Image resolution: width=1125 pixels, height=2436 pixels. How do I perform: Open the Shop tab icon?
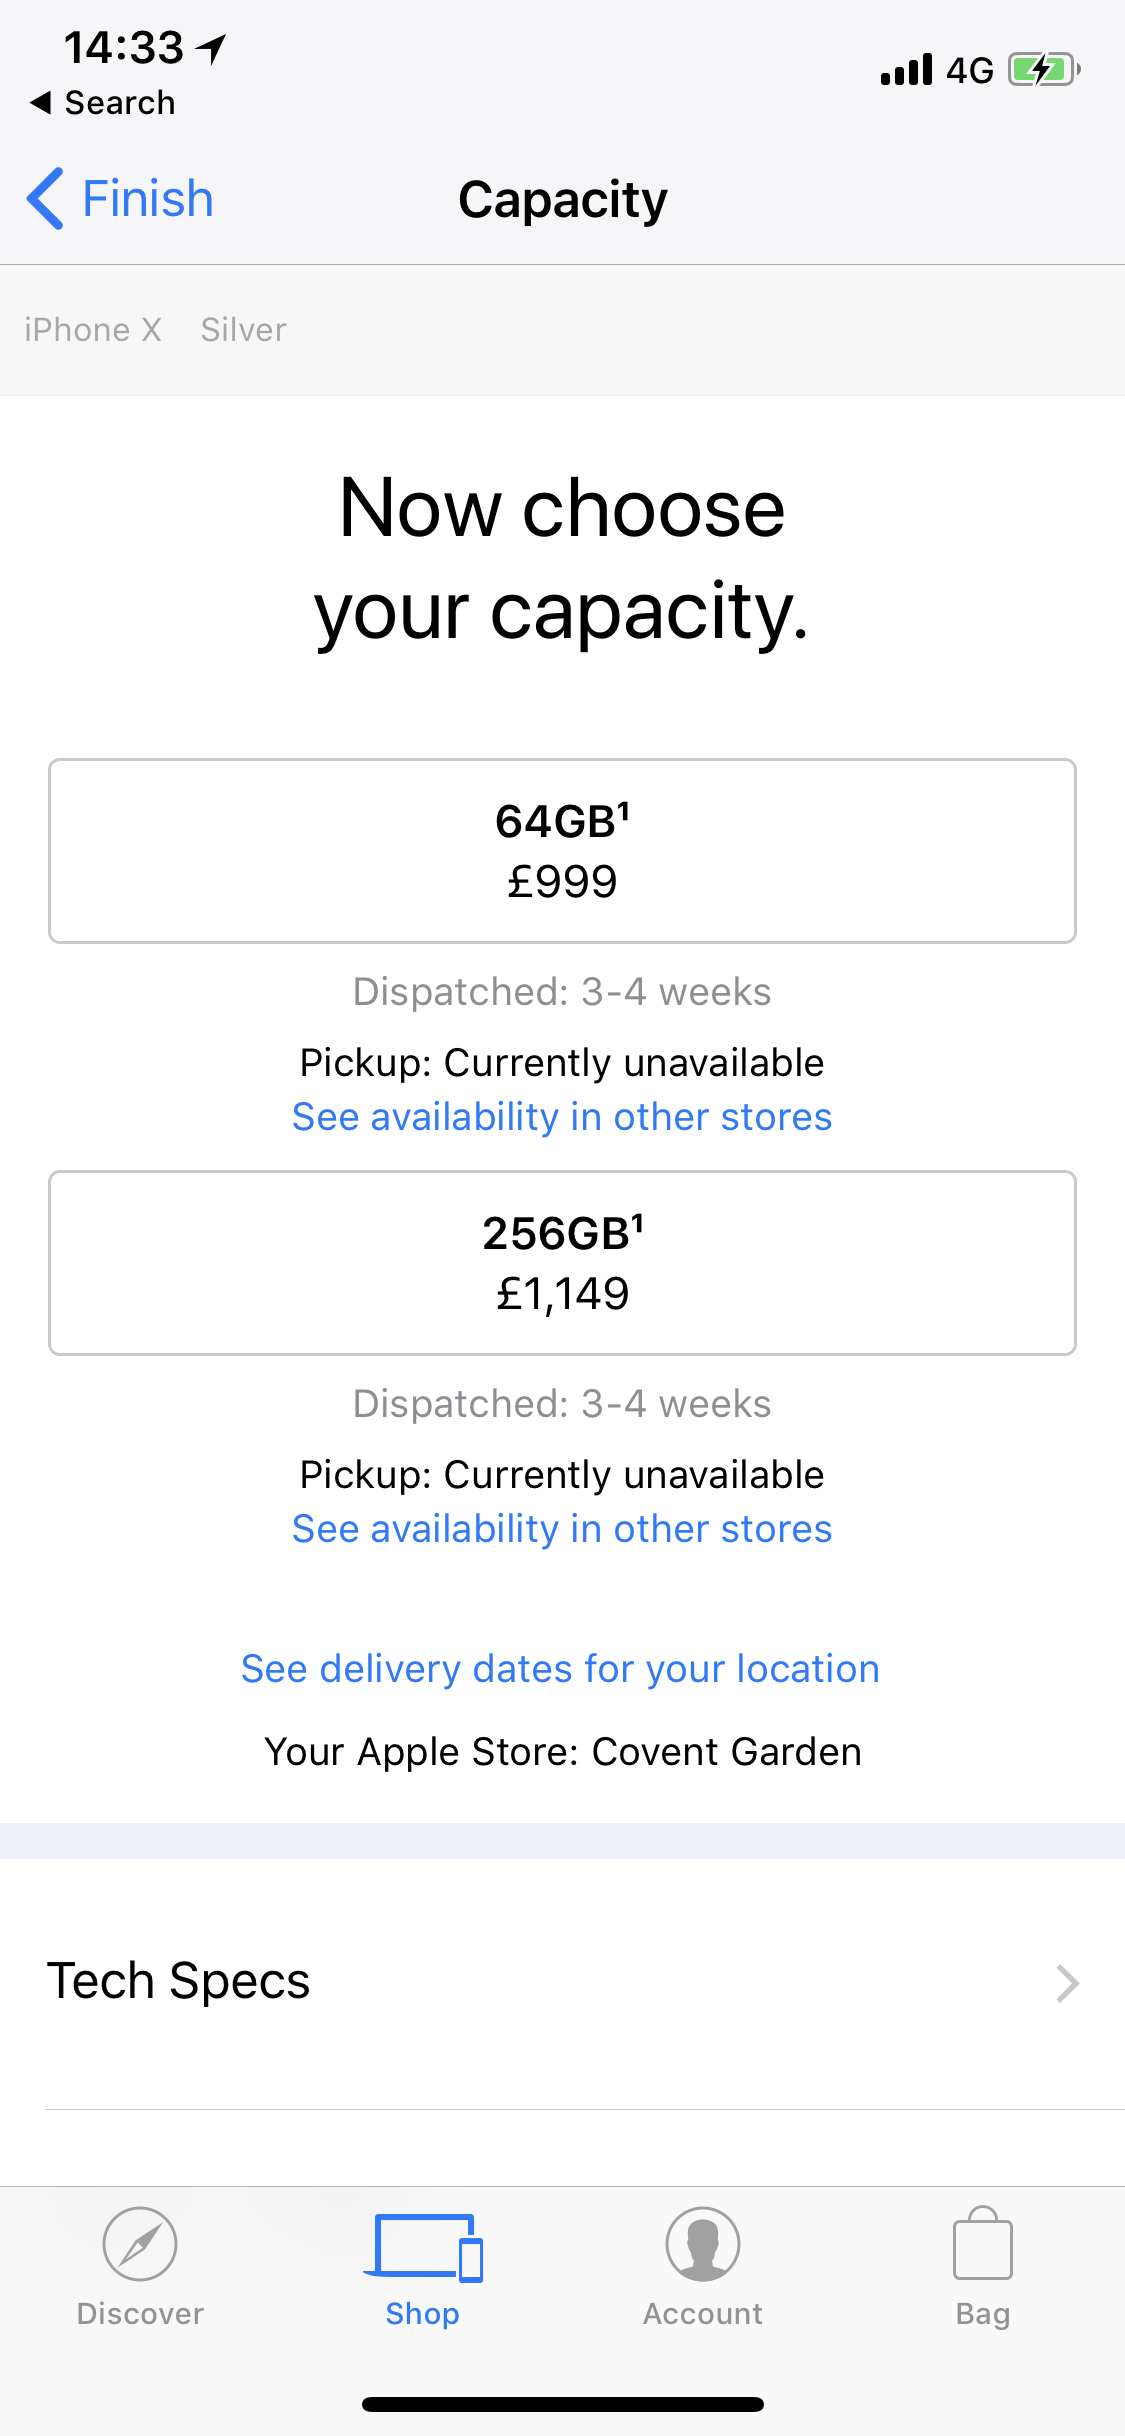pyautogui.click(x=423, y=2248)
